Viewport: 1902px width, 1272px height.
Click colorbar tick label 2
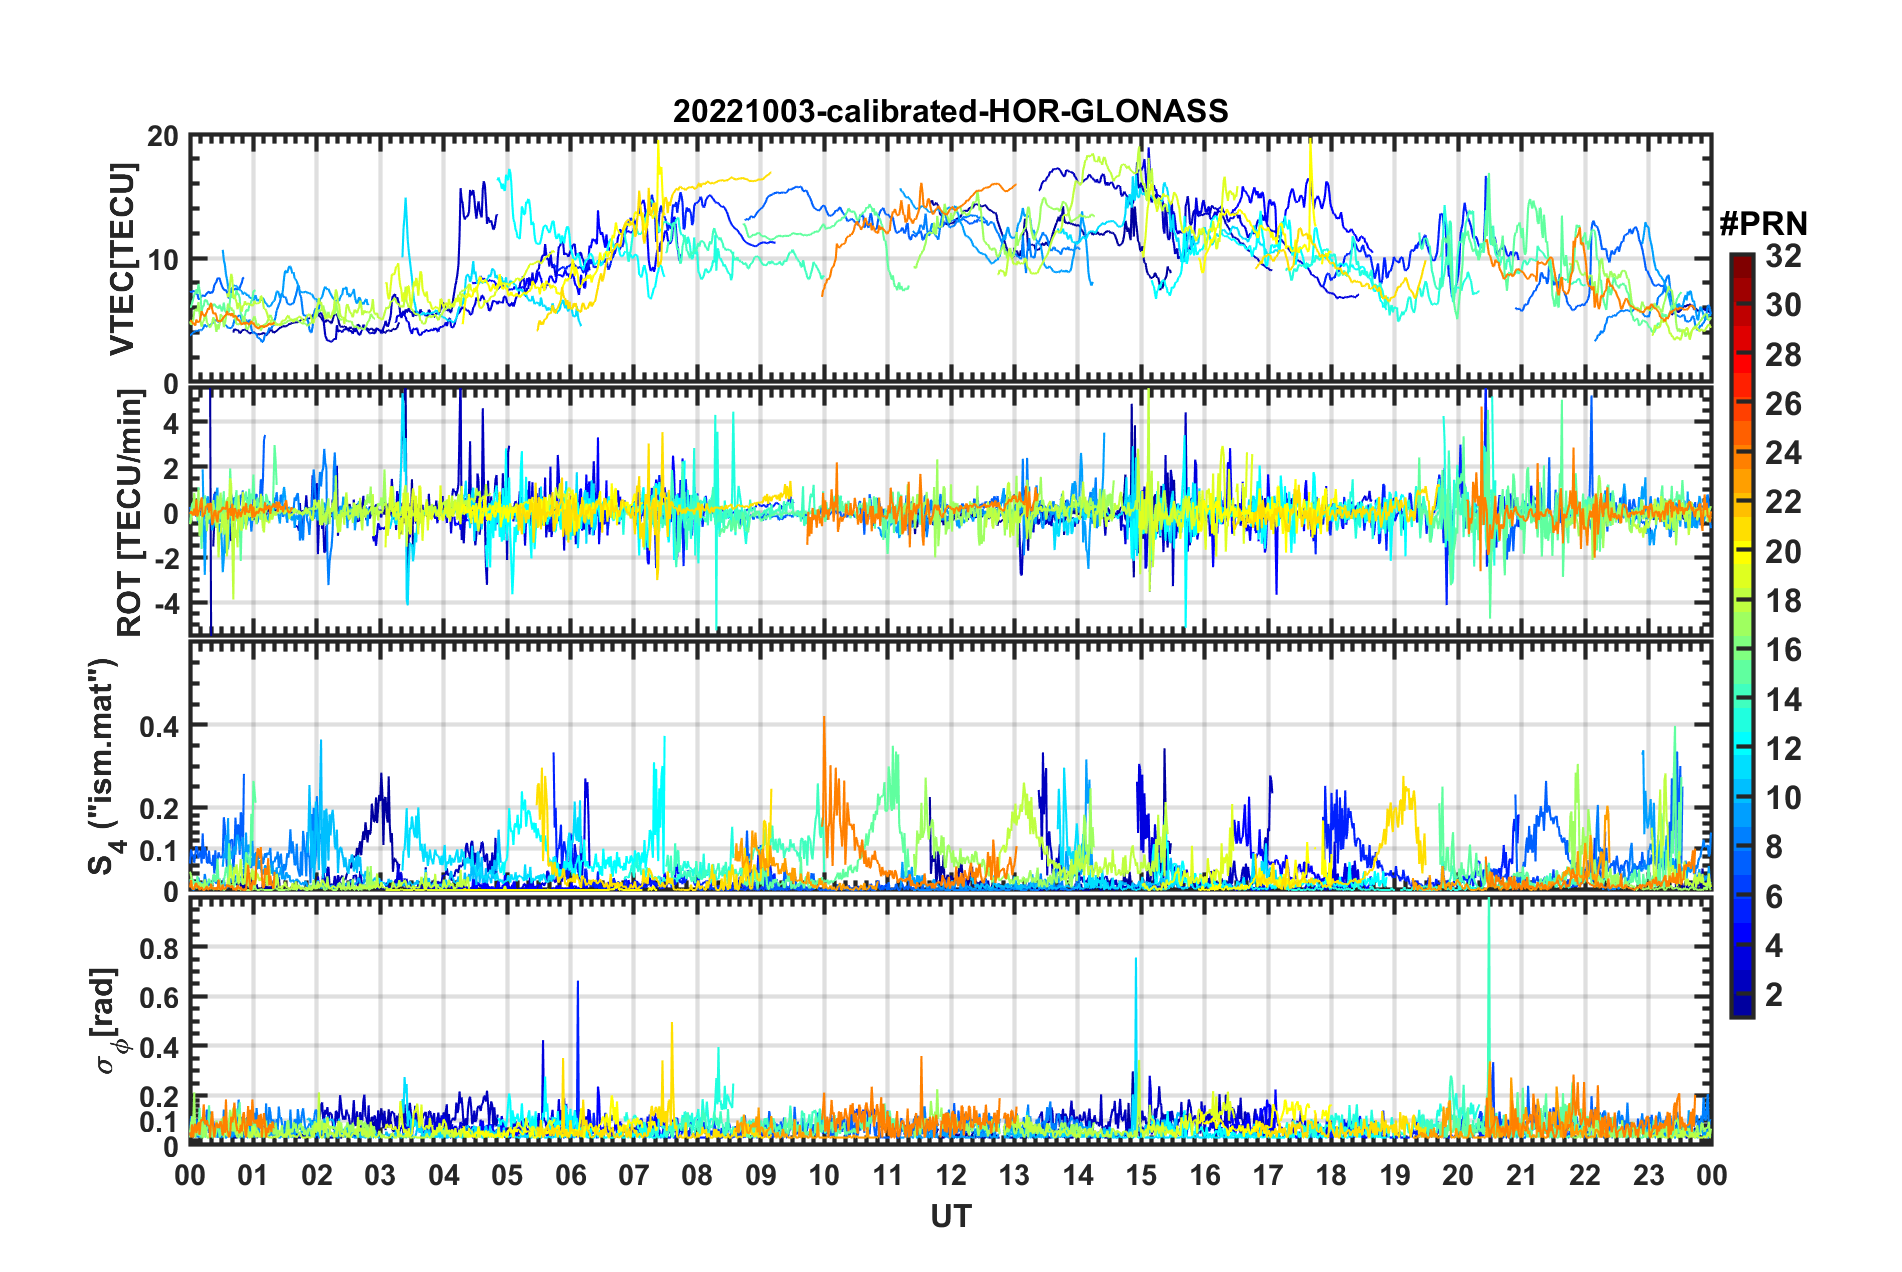pos(1773,995)
